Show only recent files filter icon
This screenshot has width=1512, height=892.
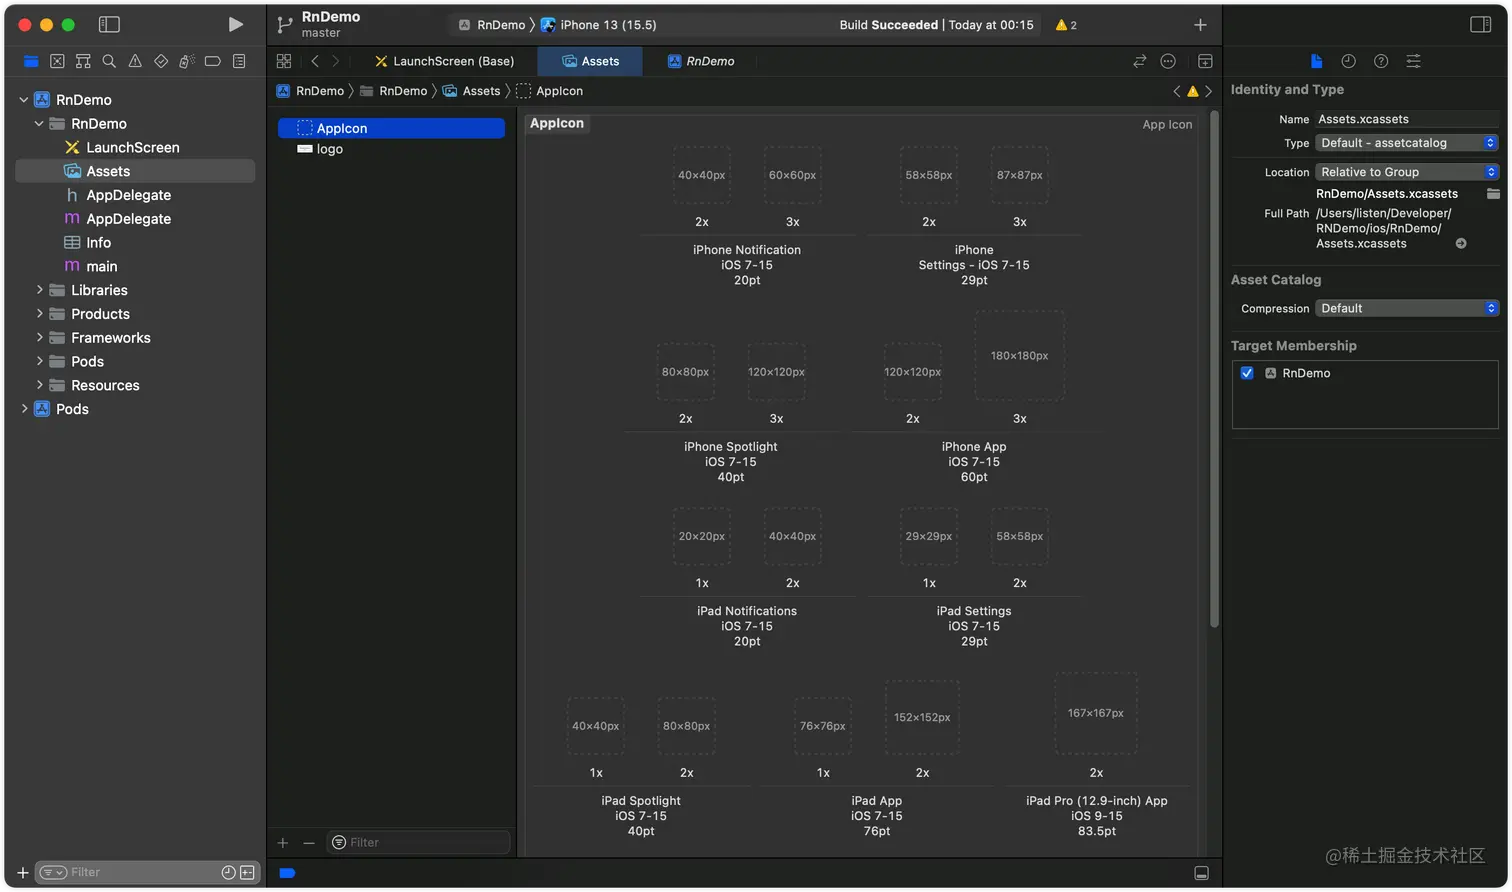click(228, 873)
